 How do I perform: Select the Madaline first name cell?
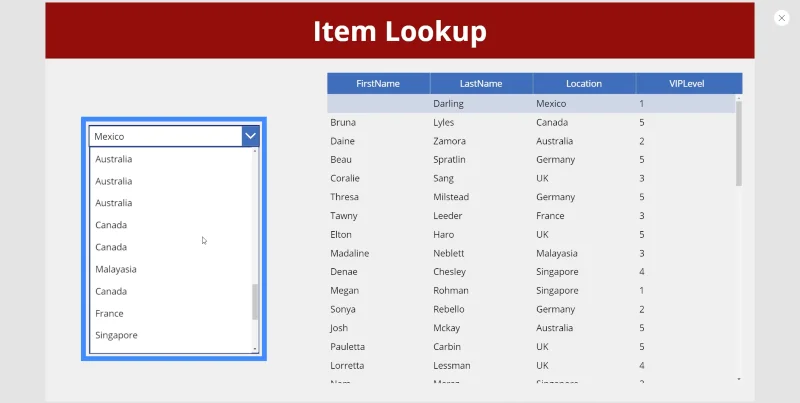point(349,253)
